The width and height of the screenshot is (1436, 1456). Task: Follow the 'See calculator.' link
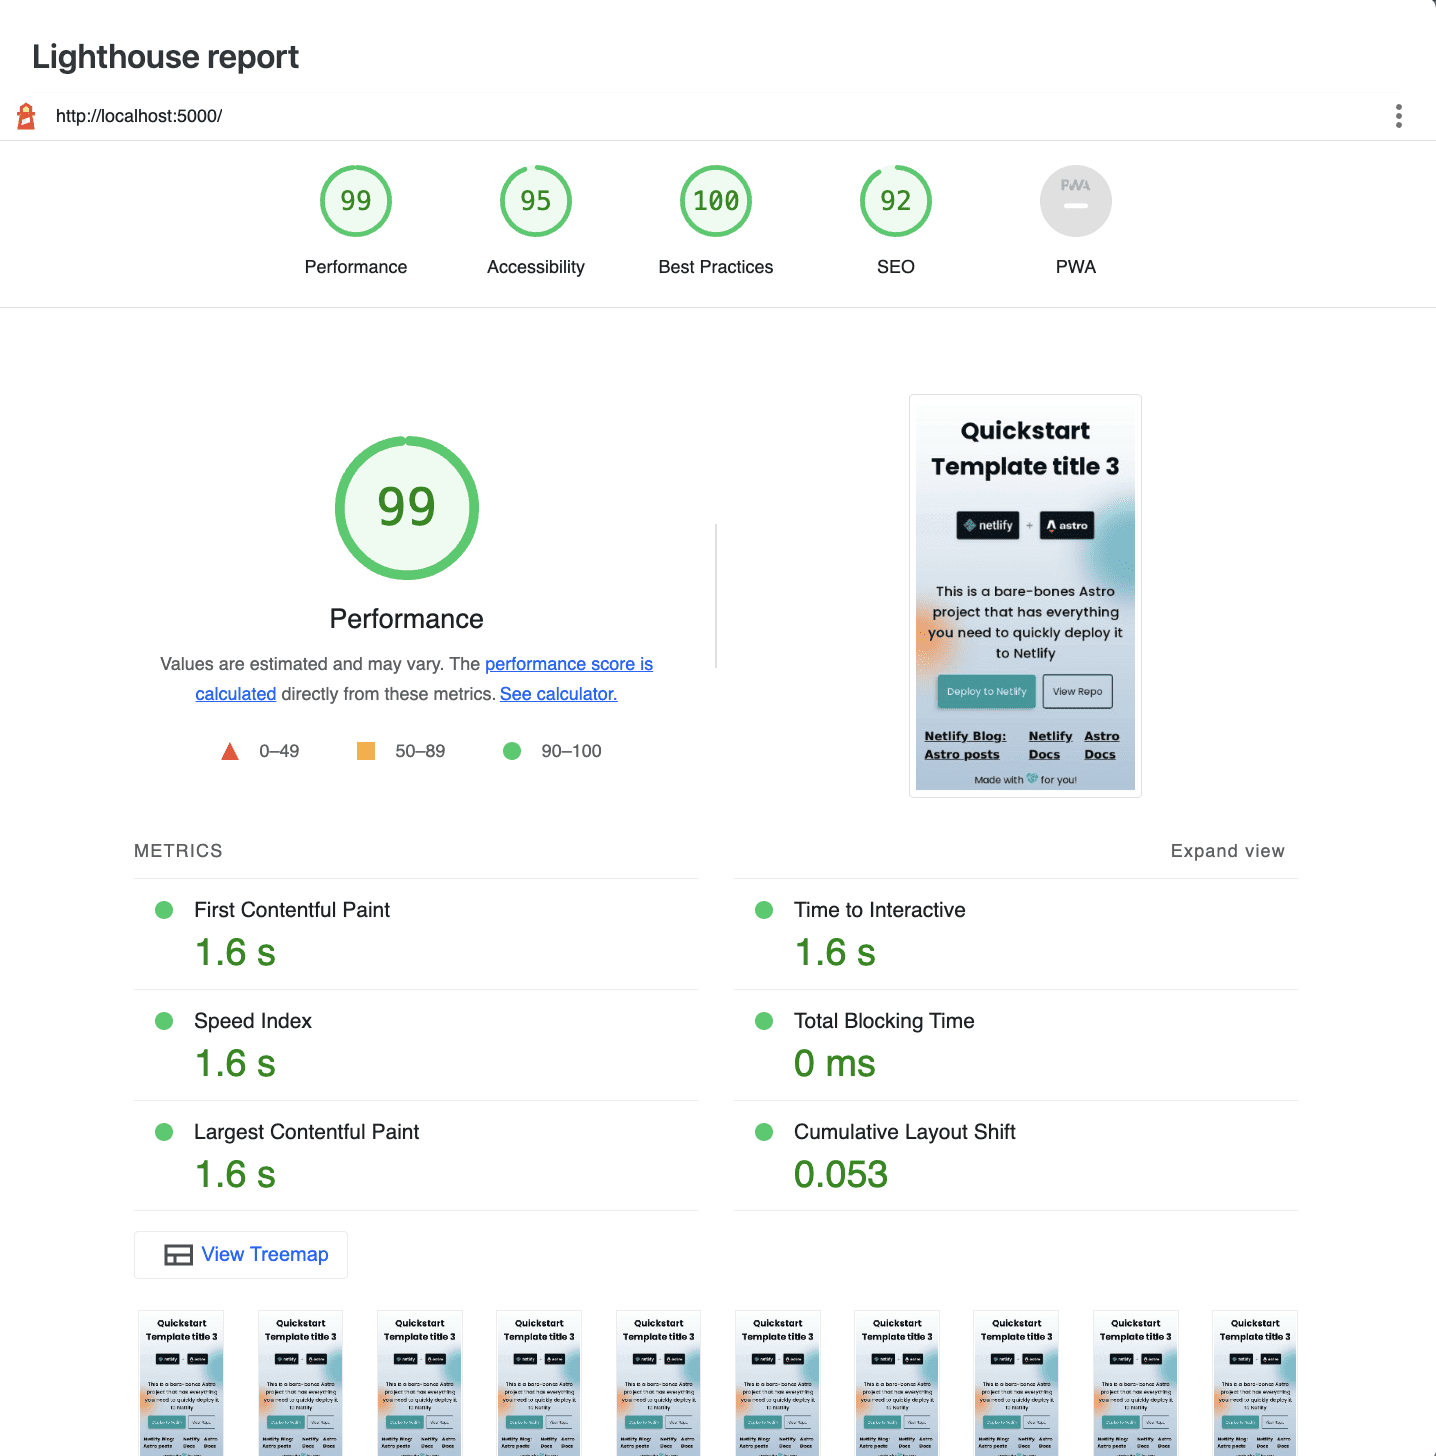[558, 694]
